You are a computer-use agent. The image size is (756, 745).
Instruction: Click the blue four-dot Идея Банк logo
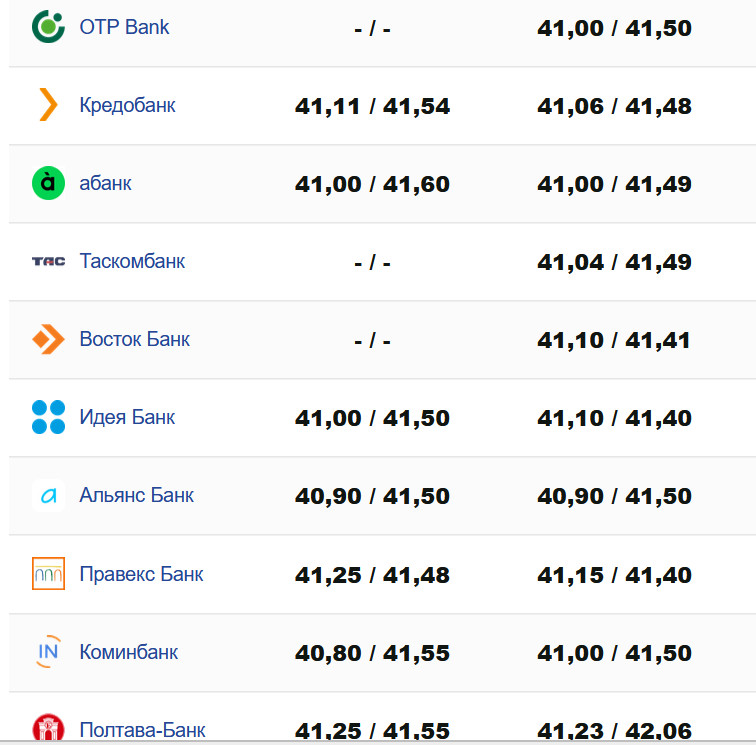(x=48, y=417)
